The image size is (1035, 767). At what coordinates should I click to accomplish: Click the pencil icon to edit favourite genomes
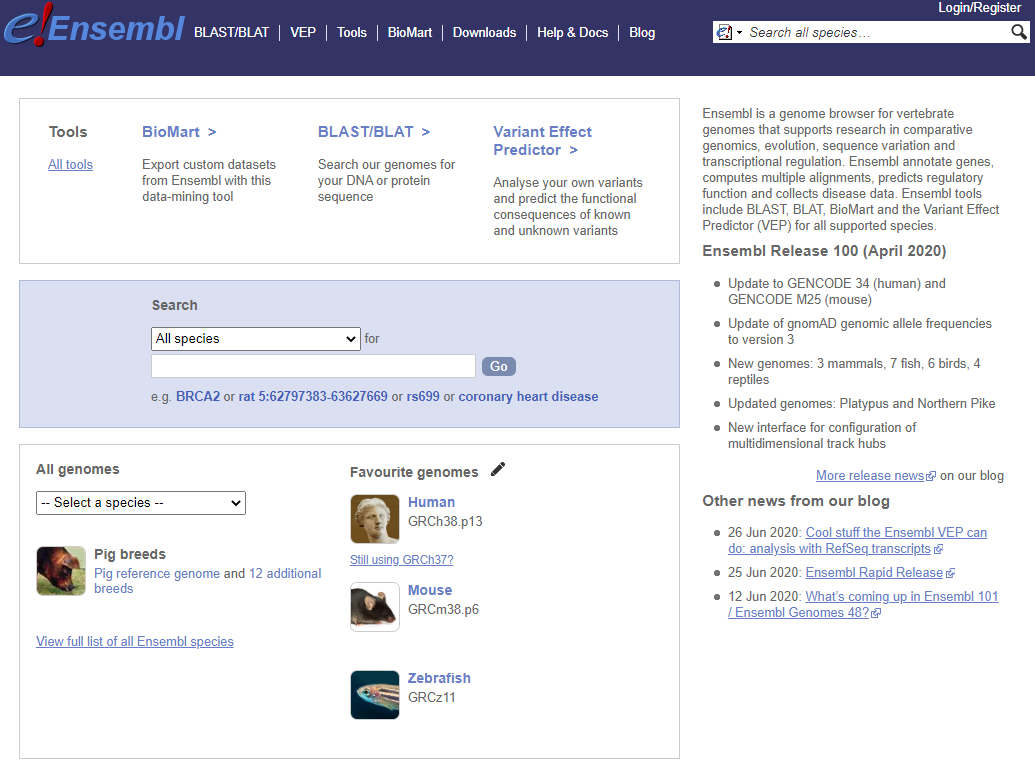point(498,469)
